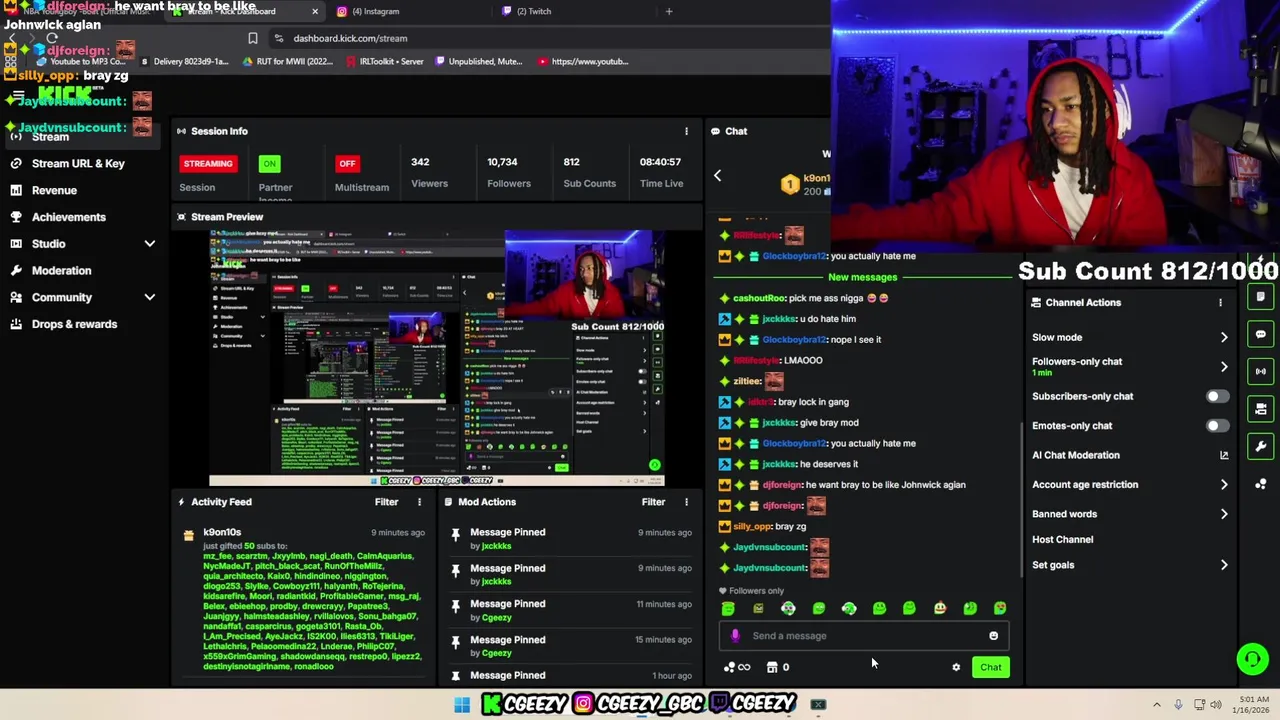This screenshot has width=1280, height=720.
Task: Pick the first green quick emote
Action: pos(728,608)
